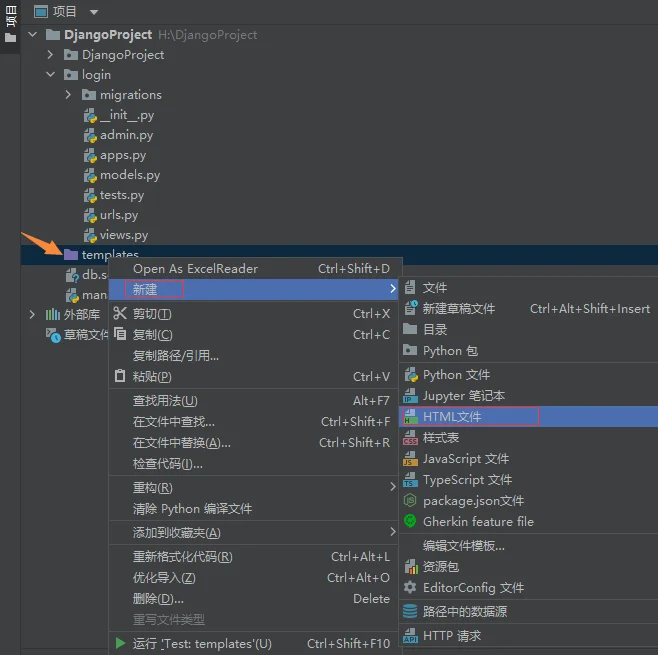The width and height of the screenshot is (658, 655).
Task: Click the migrations folder icon
Action: (89, 95)
